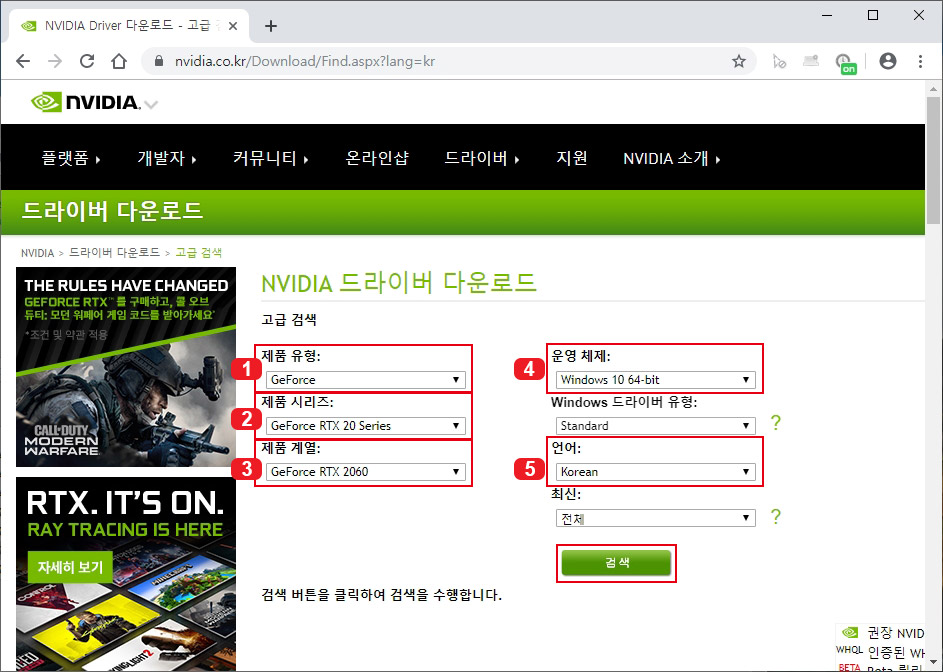
Task: Open the 제품 유형 GeForce dropdown
Action: tap(366, 380)
